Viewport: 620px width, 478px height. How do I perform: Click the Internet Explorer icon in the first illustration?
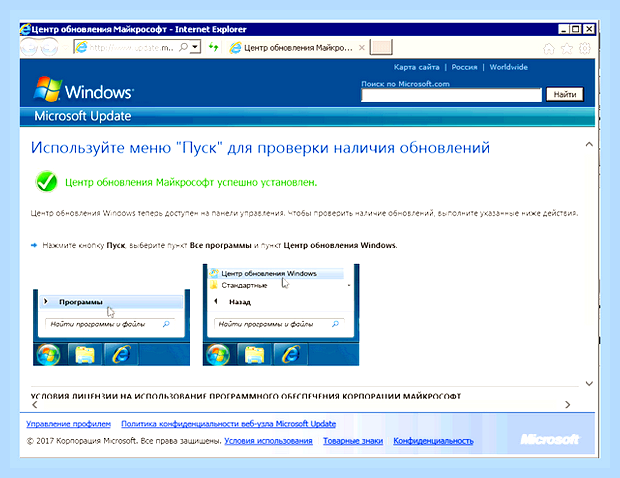(x=121, y=354)
